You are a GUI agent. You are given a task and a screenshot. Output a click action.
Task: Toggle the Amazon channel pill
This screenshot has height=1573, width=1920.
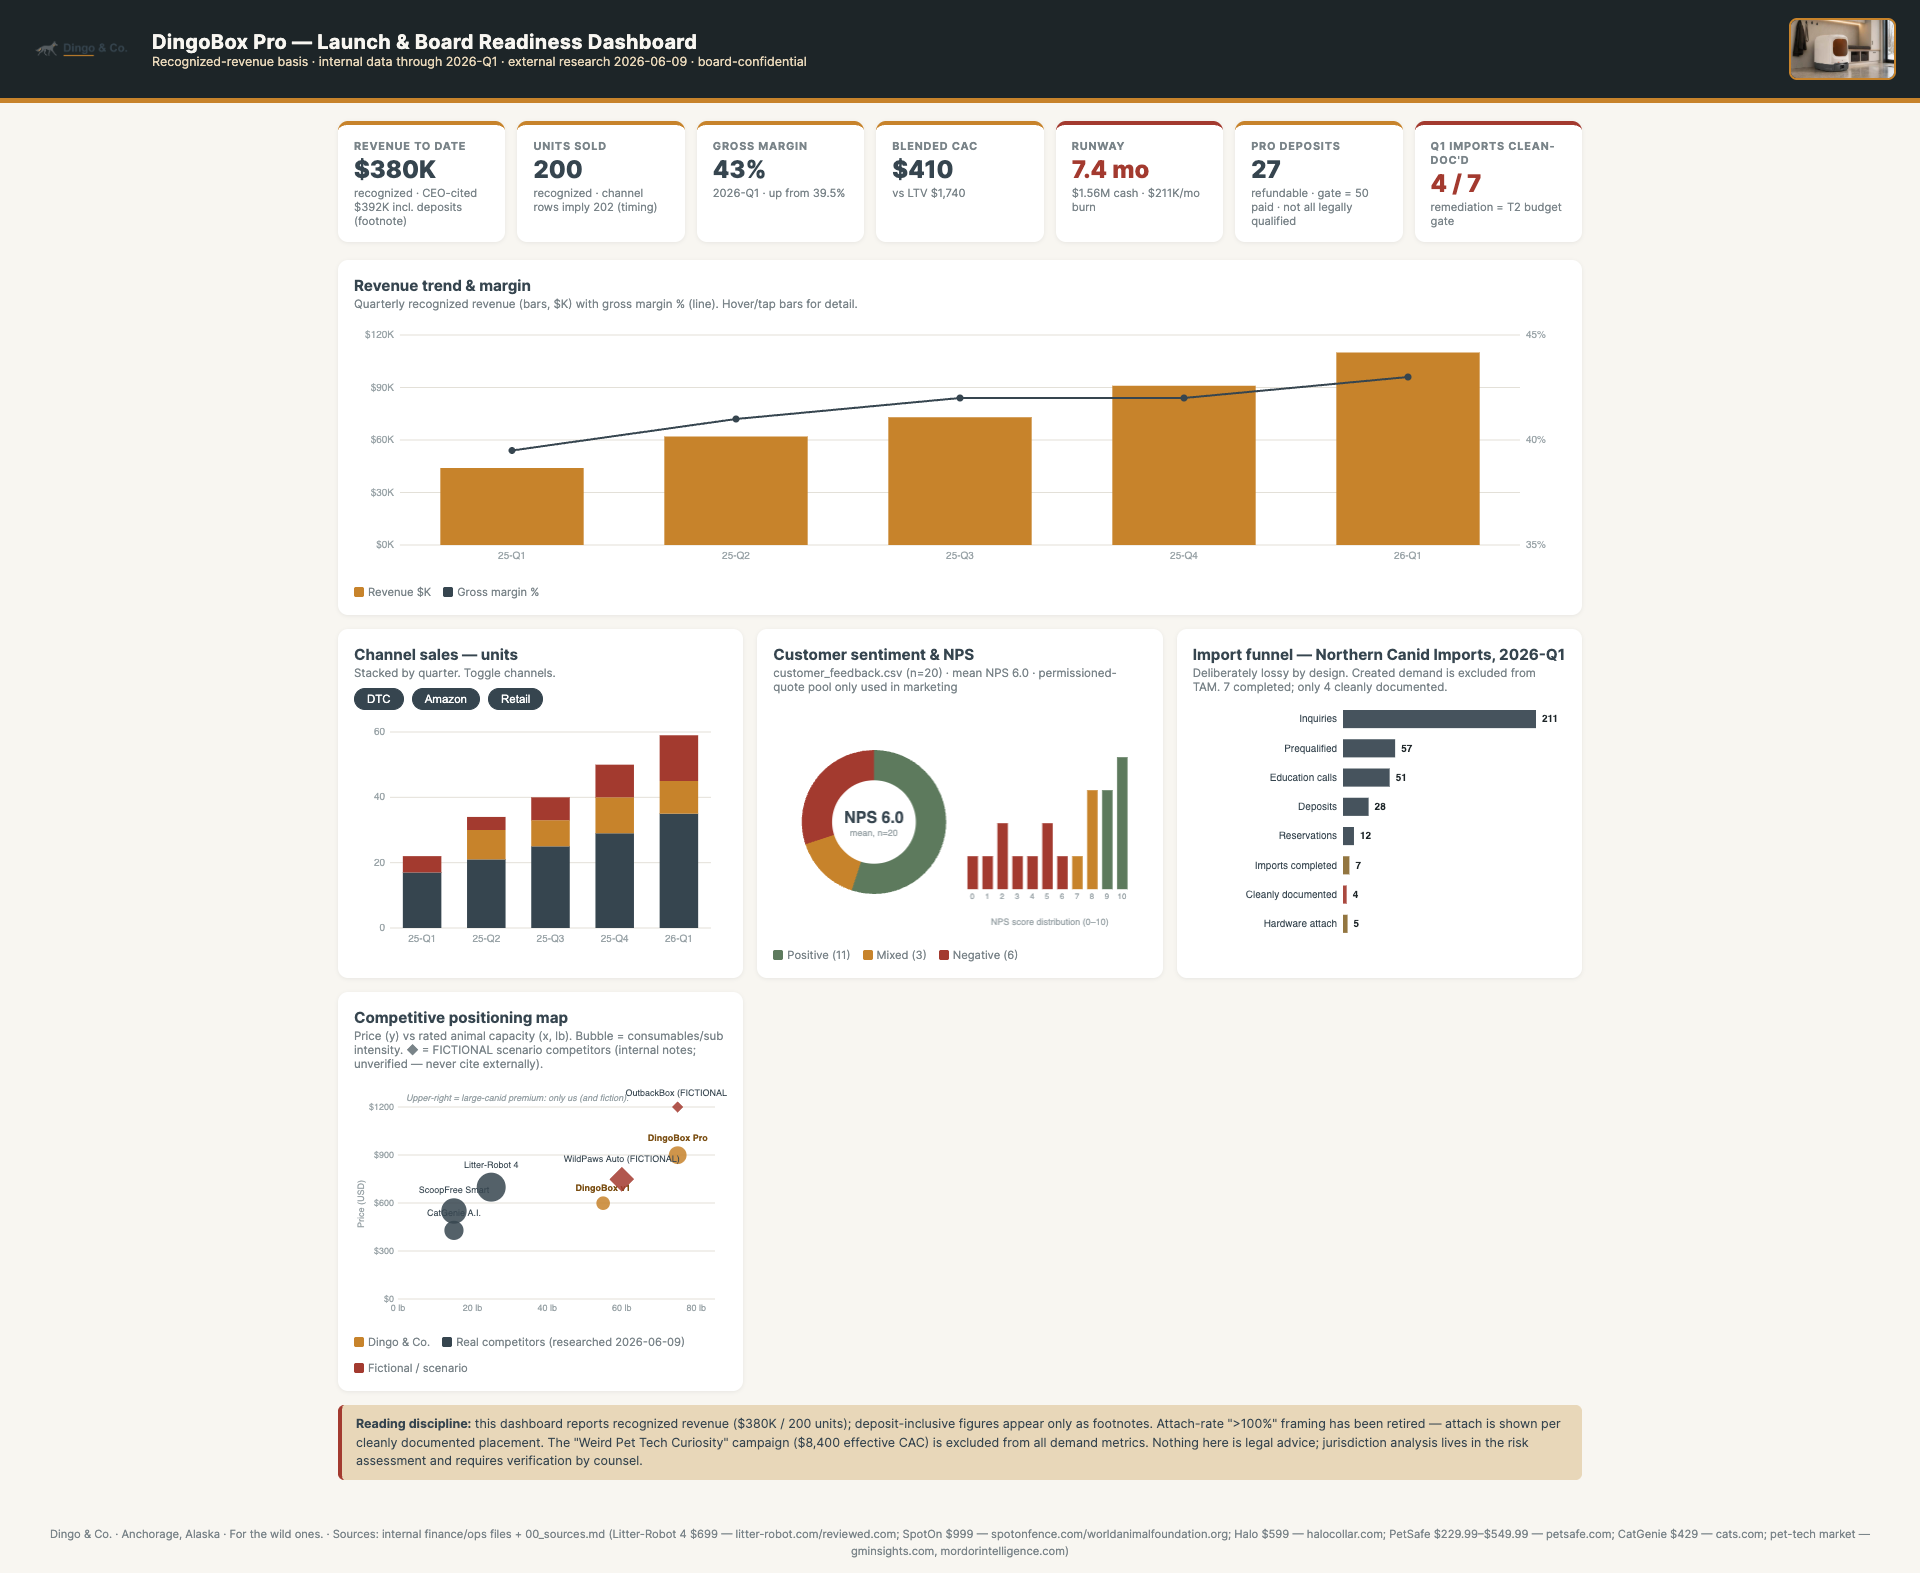pyautogui.click(x=445, y=699)
